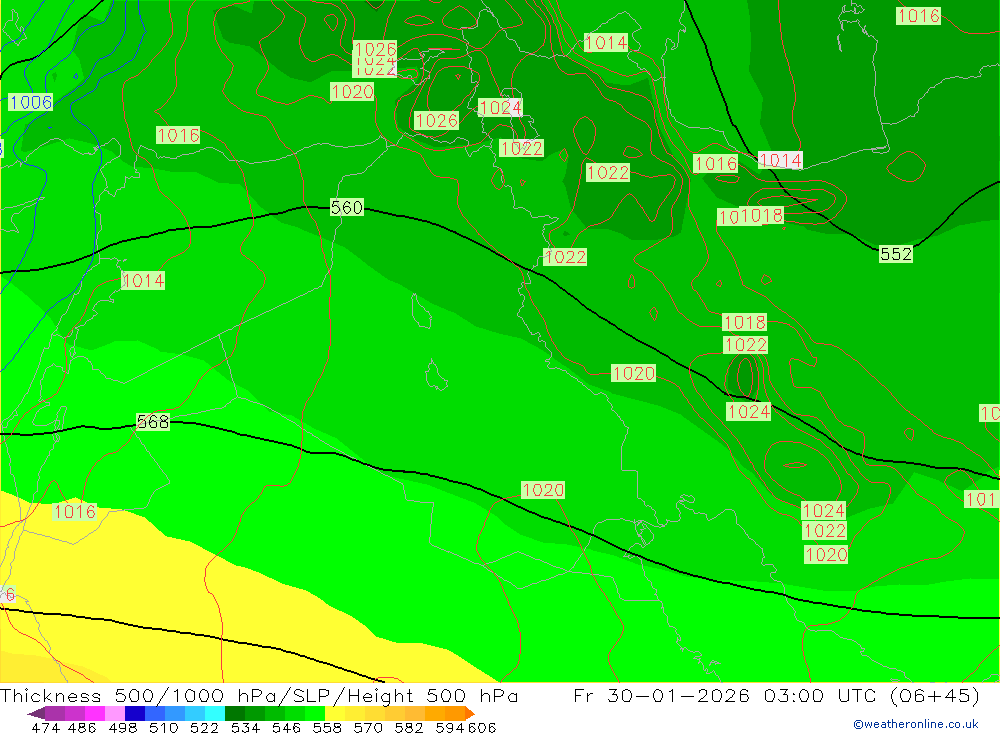This screenshot has width=1000, height=733.
Task: Click the '(06+45)' model run text
Action: (x=934, y=696)
